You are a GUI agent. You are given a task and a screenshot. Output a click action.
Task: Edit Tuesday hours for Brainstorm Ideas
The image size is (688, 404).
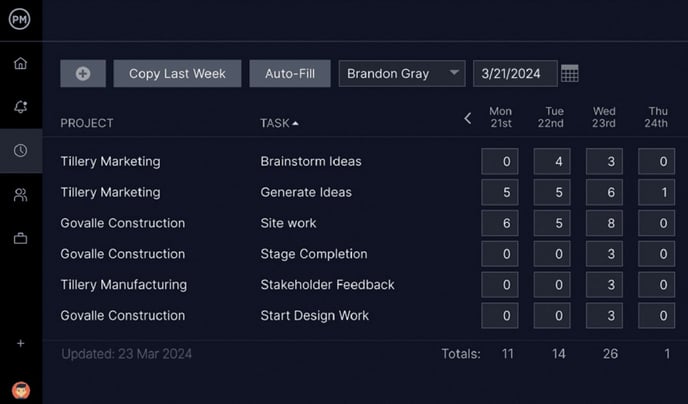tap(552, 161)
